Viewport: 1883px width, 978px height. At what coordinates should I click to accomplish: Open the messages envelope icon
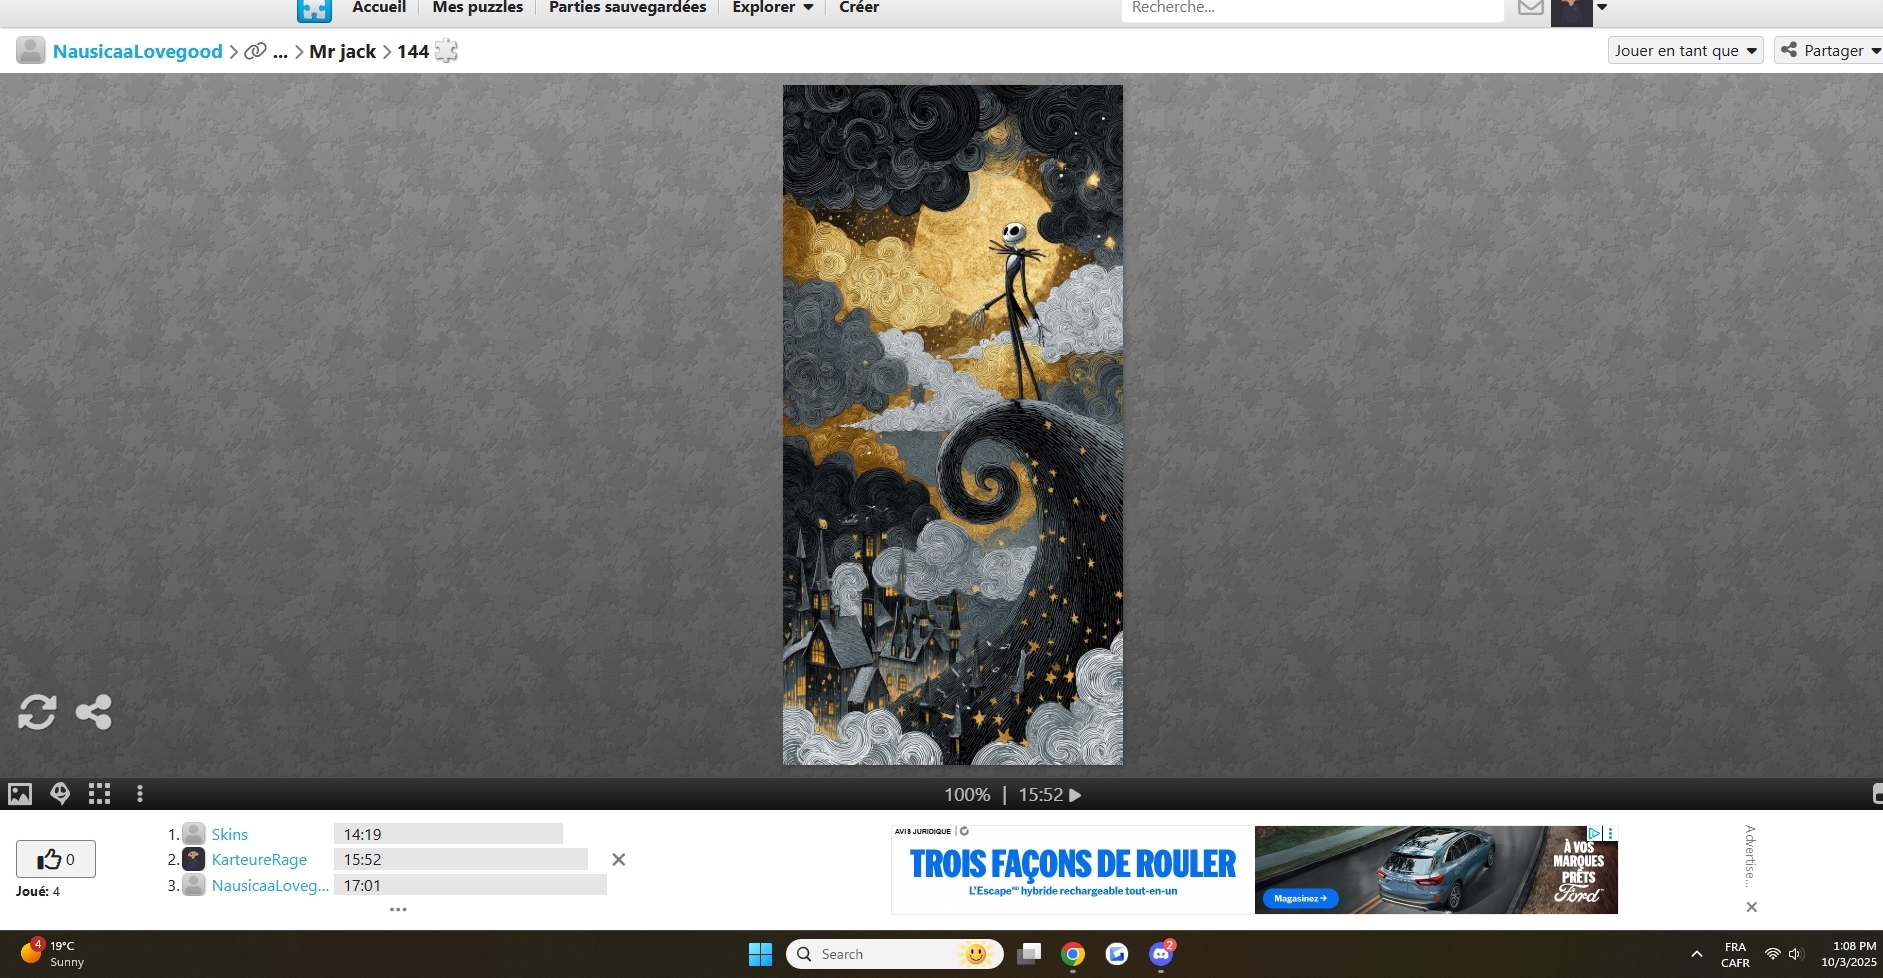(1530, 8)
